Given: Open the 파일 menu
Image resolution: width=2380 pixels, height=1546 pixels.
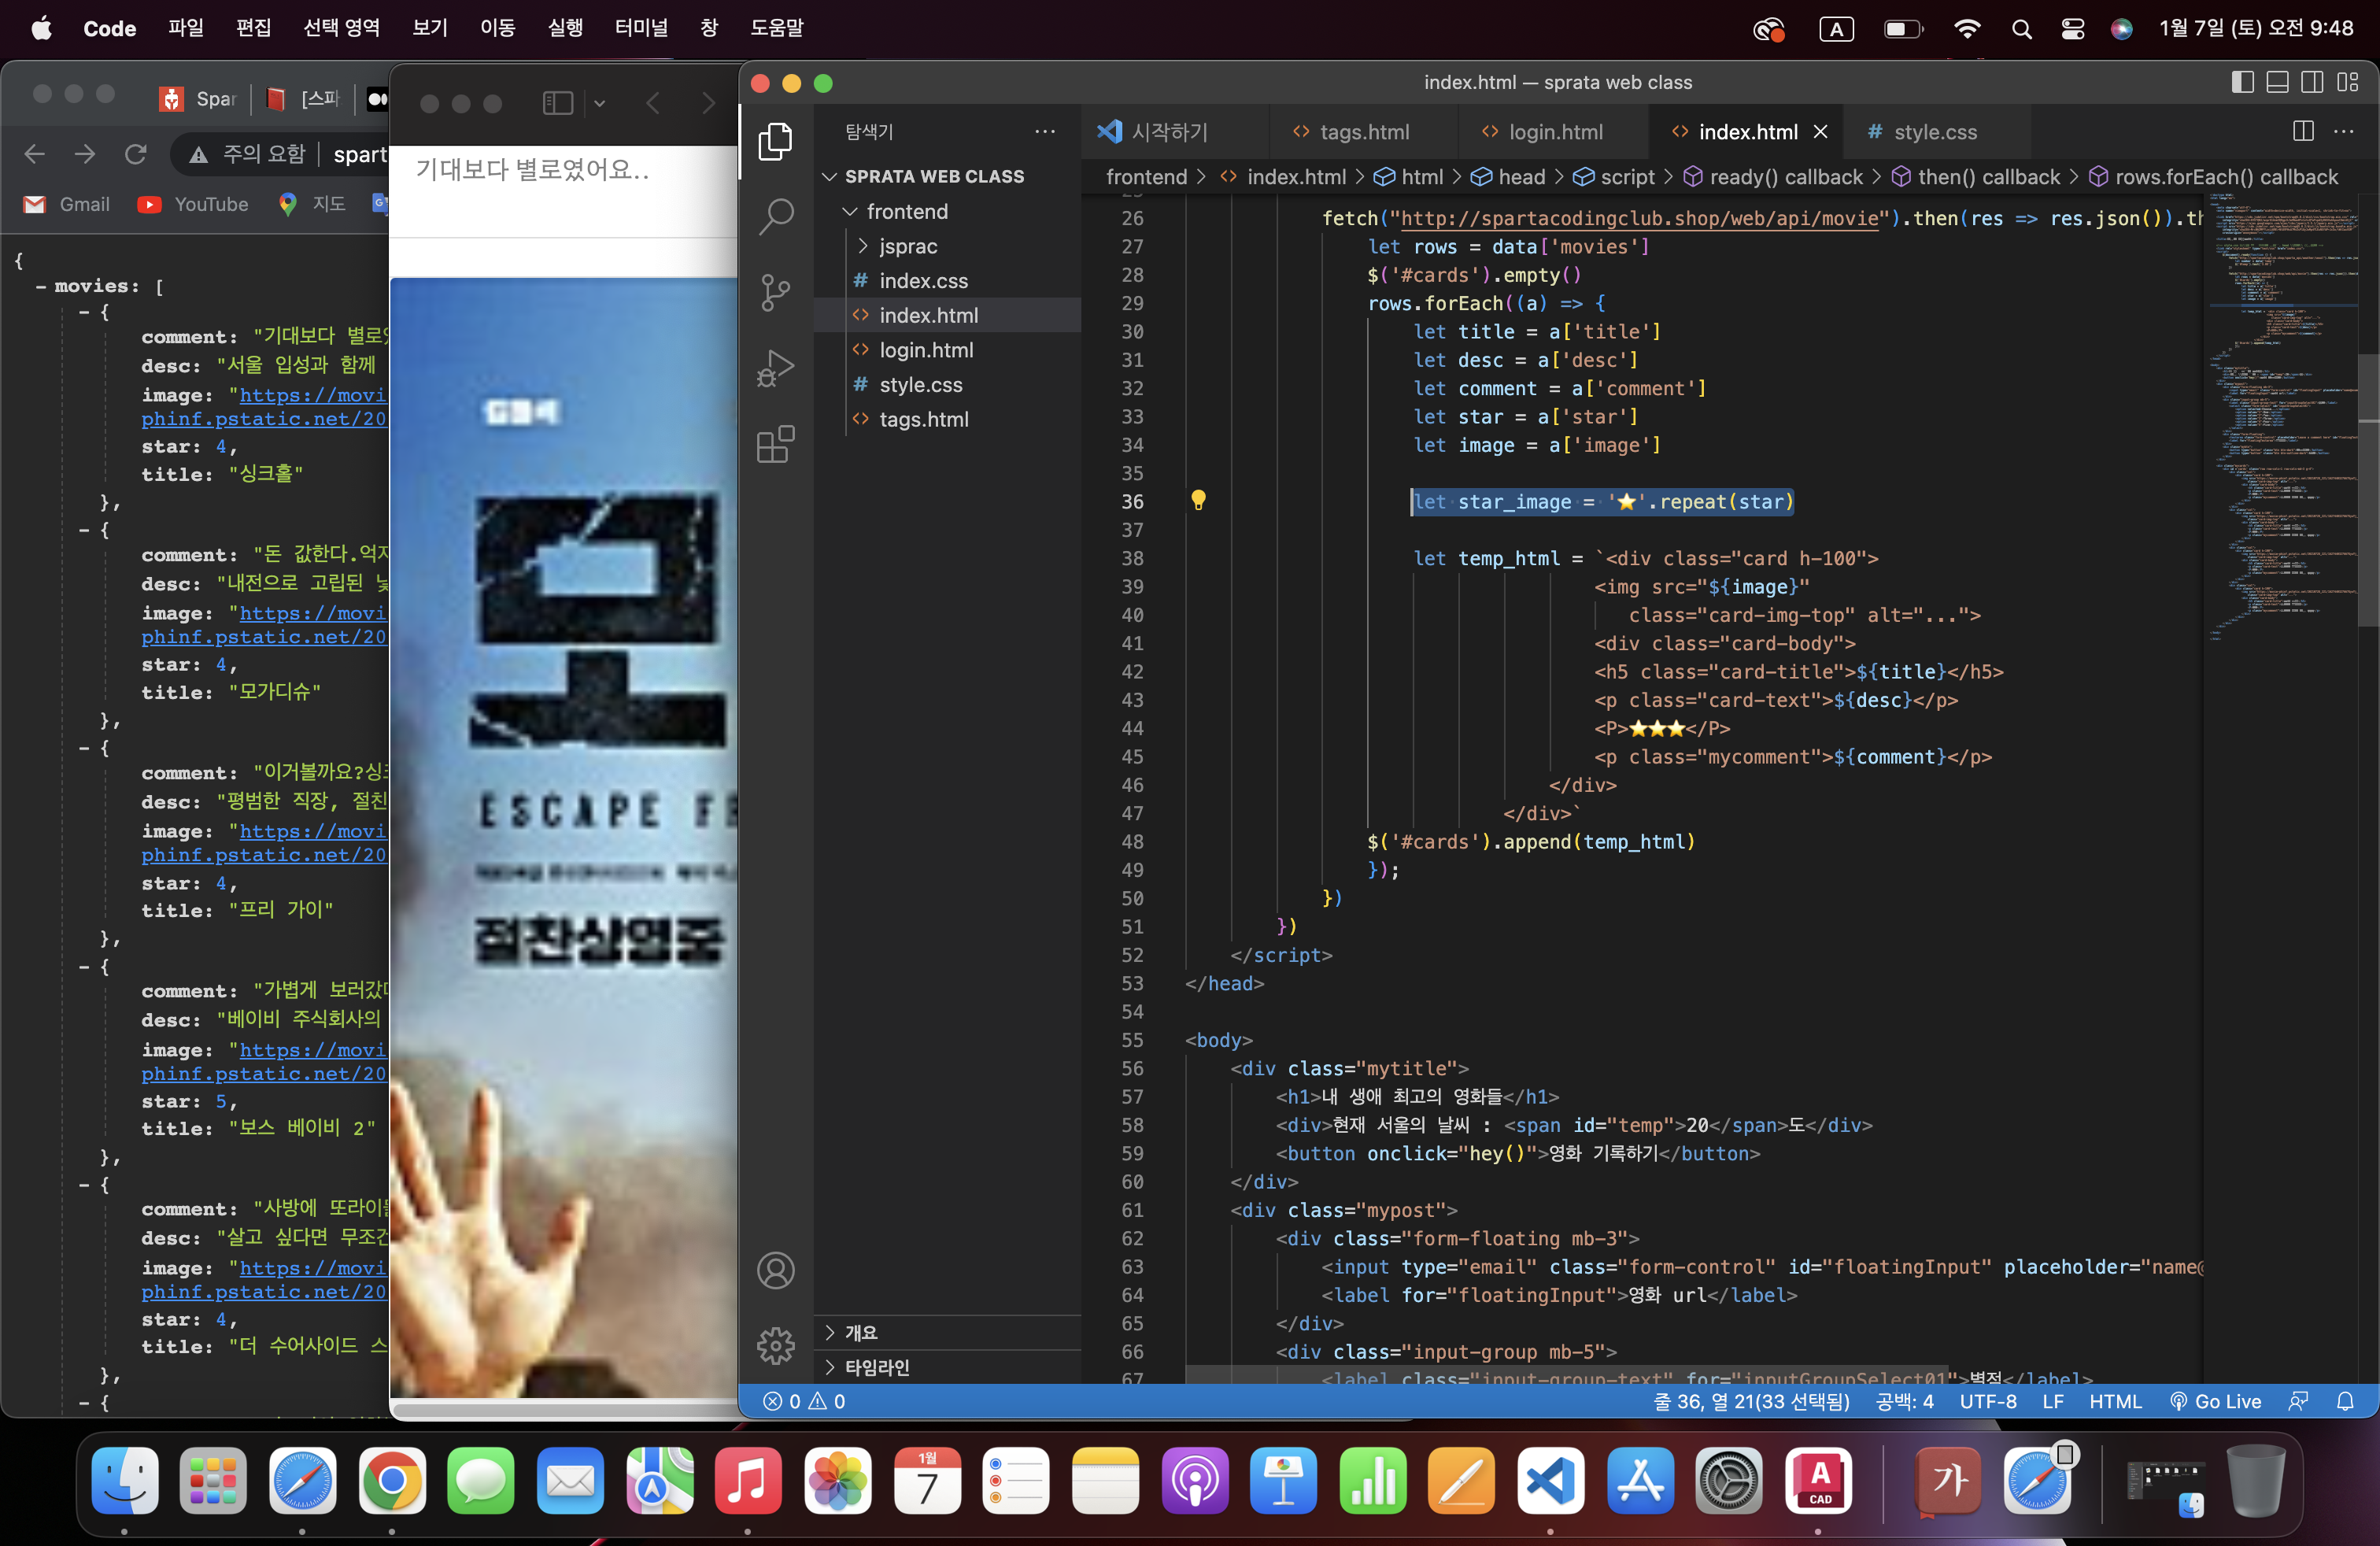Looking at the screenshot, I should (186, 28).
